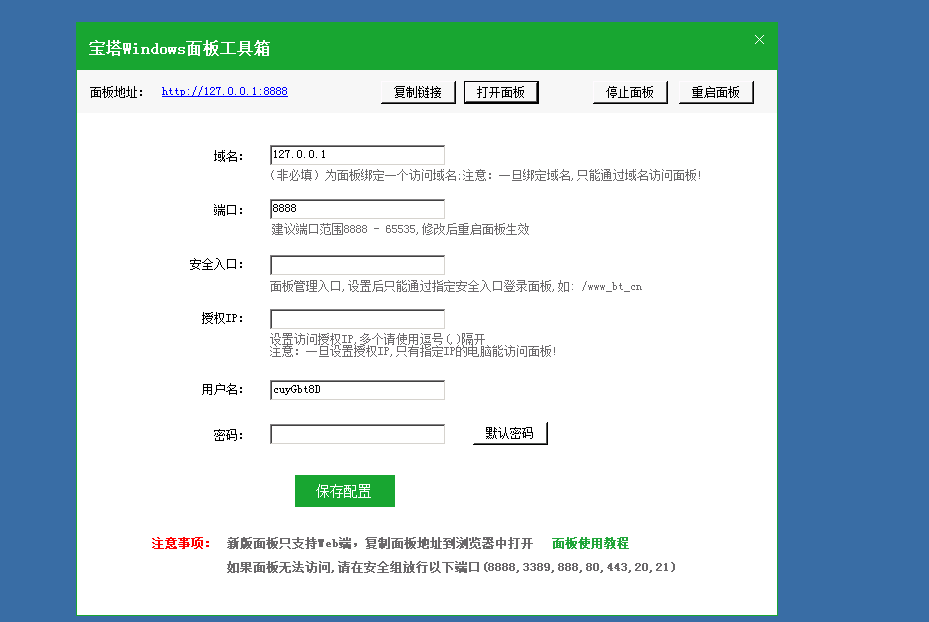Close the 宝塔Windows面板工具箱 window
The width and height of the screenshot is (929, 622).
[759, 40]
